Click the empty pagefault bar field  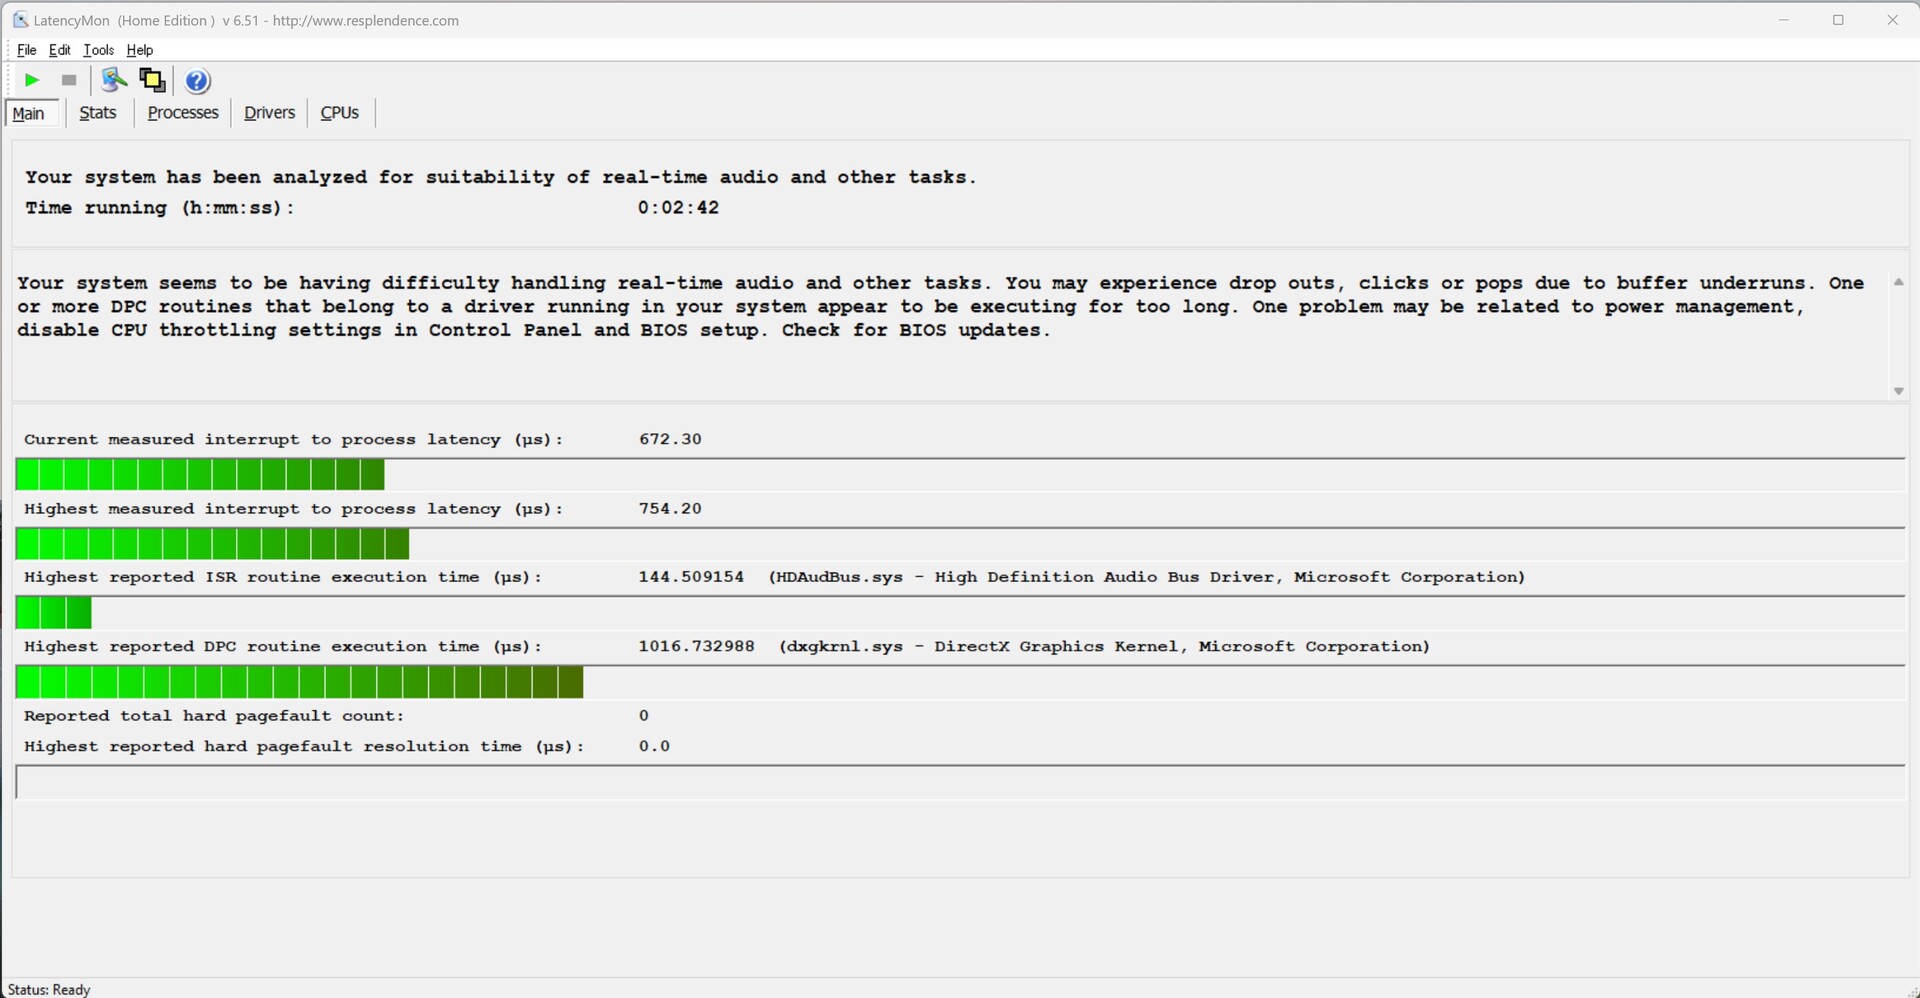tap(960, 782)
